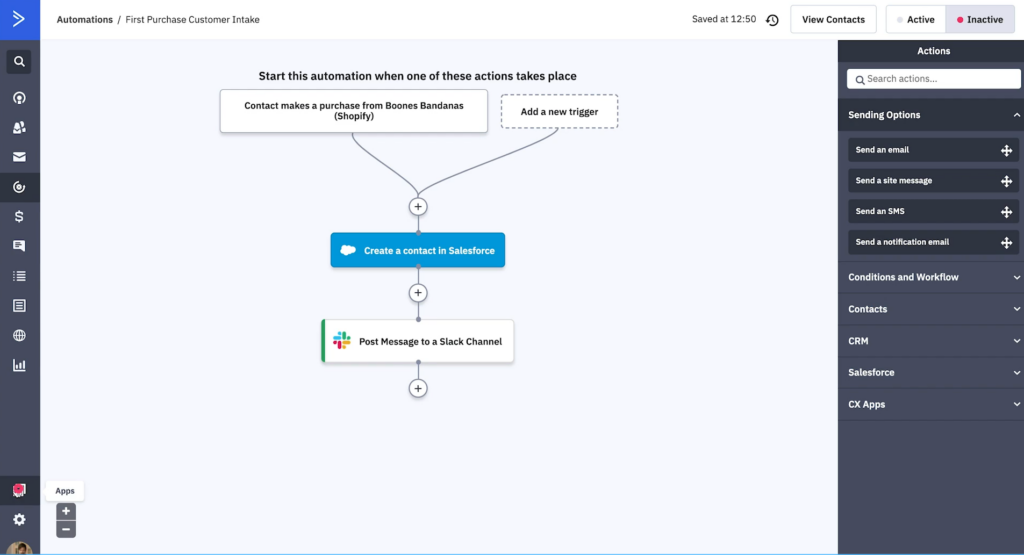Image resolution: width=1024 pixels, height=555 pixels.
Task: Click the Salesforce cloud icon in action
Action: tap(348, 250)
